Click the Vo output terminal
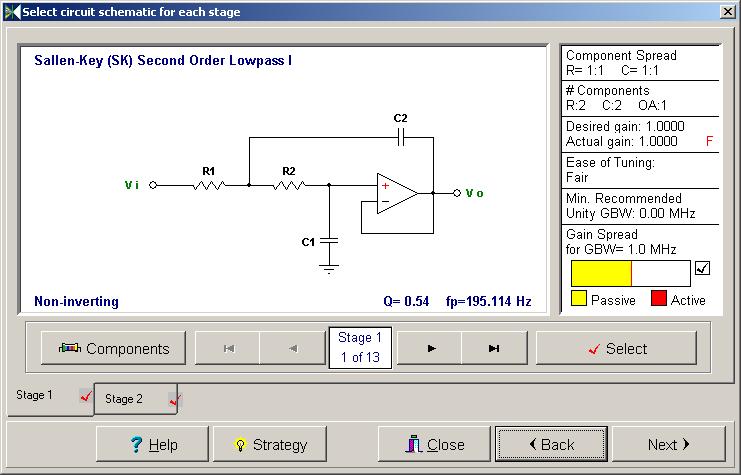The image size is (741, 475). click(x=457, y=193)
